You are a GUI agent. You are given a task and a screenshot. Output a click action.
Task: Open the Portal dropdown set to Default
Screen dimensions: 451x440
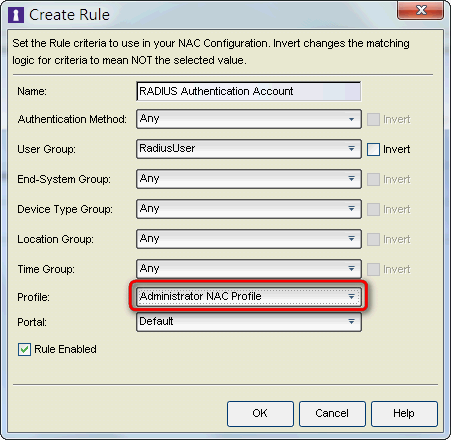[249, 322]
